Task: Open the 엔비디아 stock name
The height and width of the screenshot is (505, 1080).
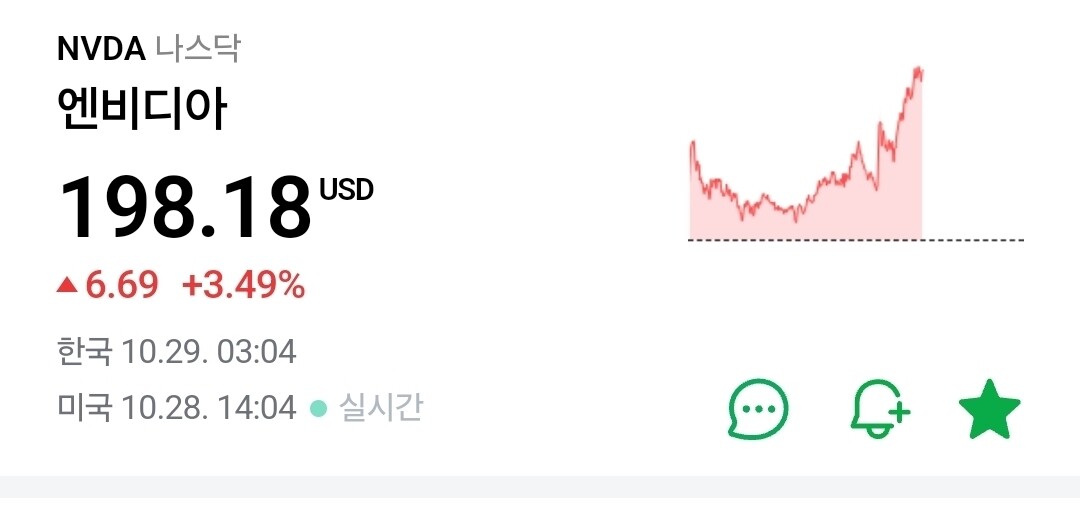Action: 143,110
